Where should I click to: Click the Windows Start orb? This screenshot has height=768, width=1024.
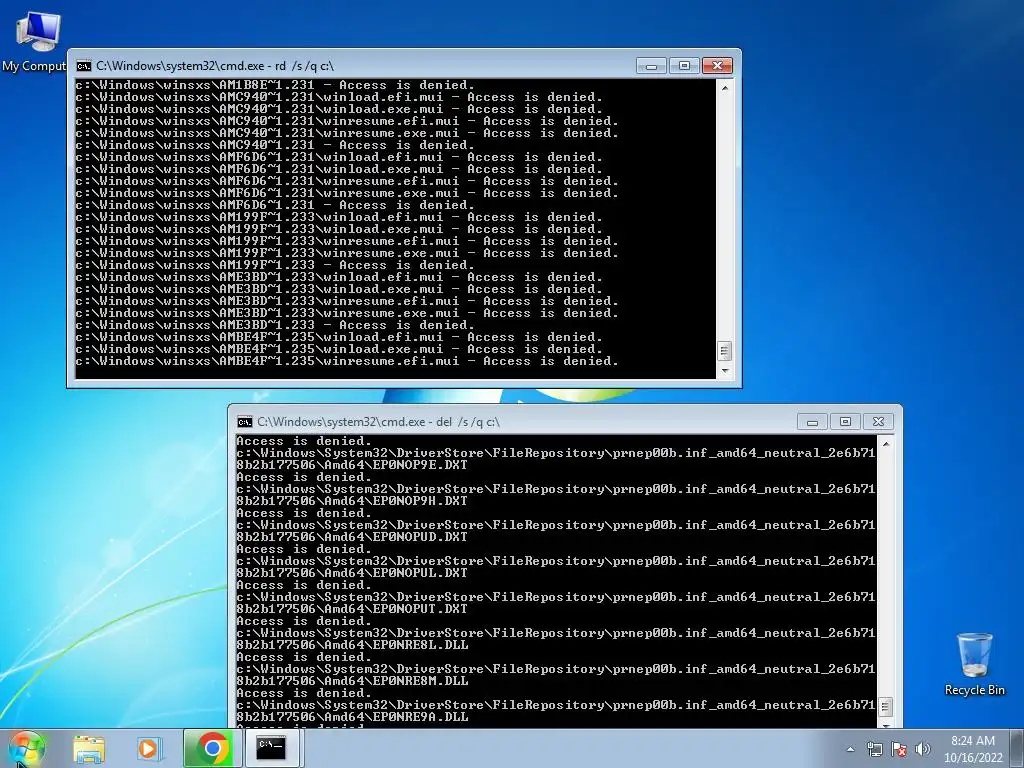tap(26, 748)
